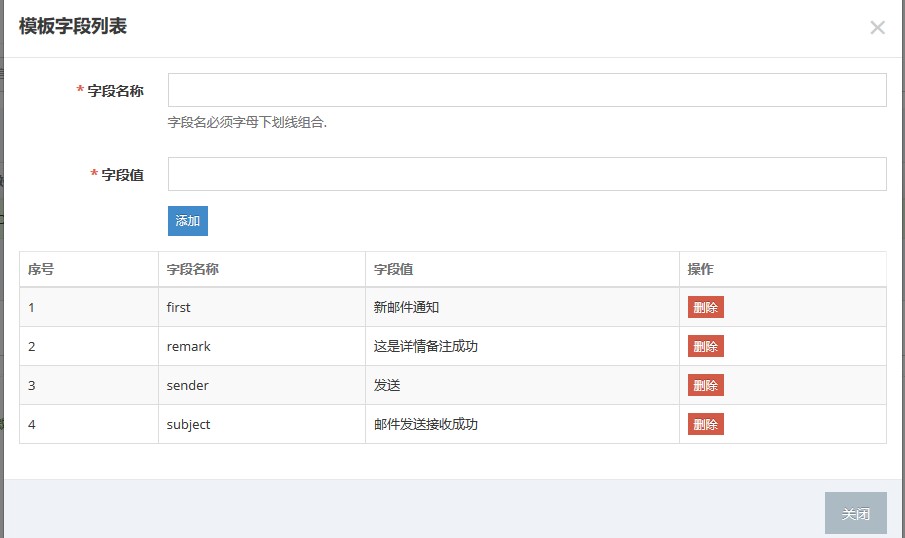The height and width of the screenshot is (538, 905).
Task: Focus the 字段值 text box
Action: pos(527,174)
